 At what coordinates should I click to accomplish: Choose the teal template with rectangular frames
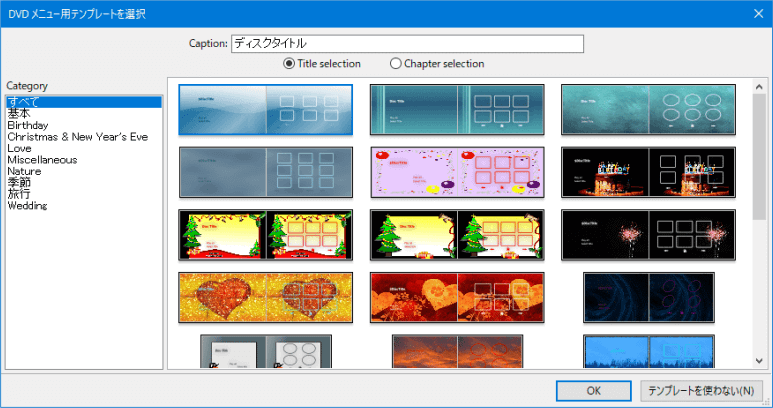click(x=456, y=109)
